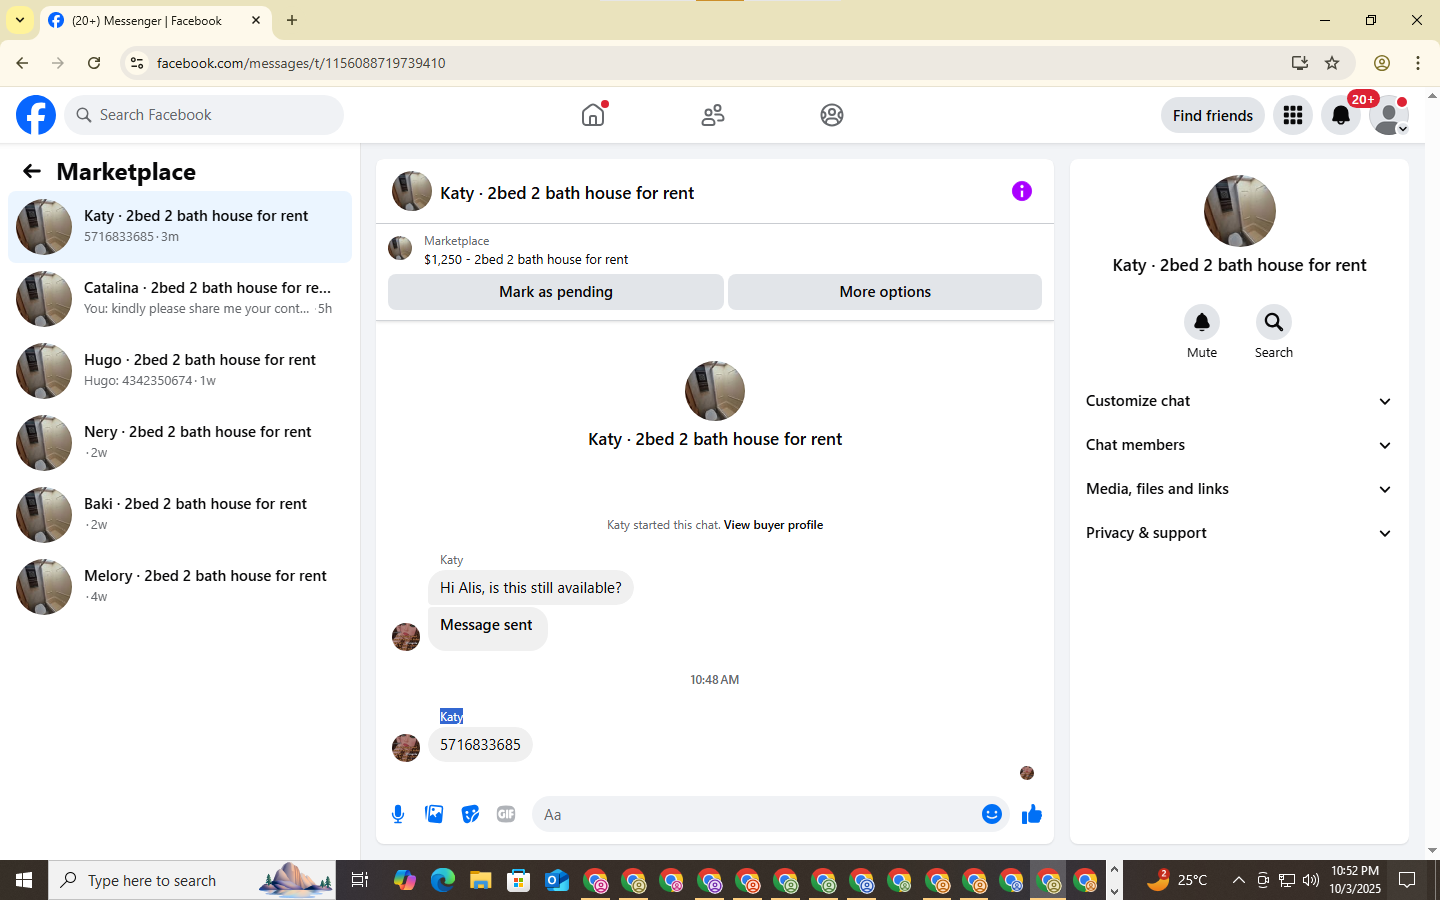
Task: Launch Outlook from the taskbar
Action: (557, 880)
